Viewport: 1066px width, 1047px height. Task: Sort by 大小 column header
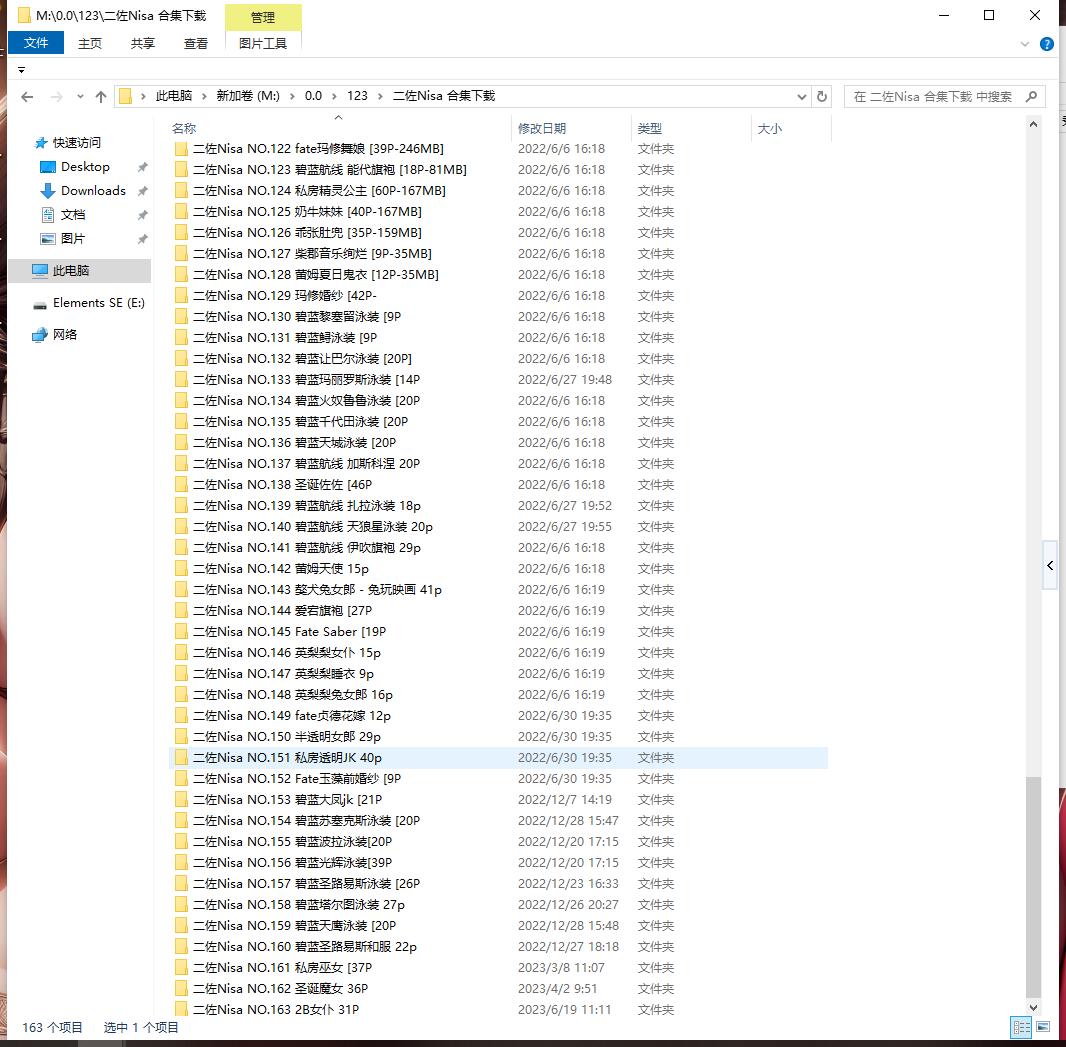(791, 128)
